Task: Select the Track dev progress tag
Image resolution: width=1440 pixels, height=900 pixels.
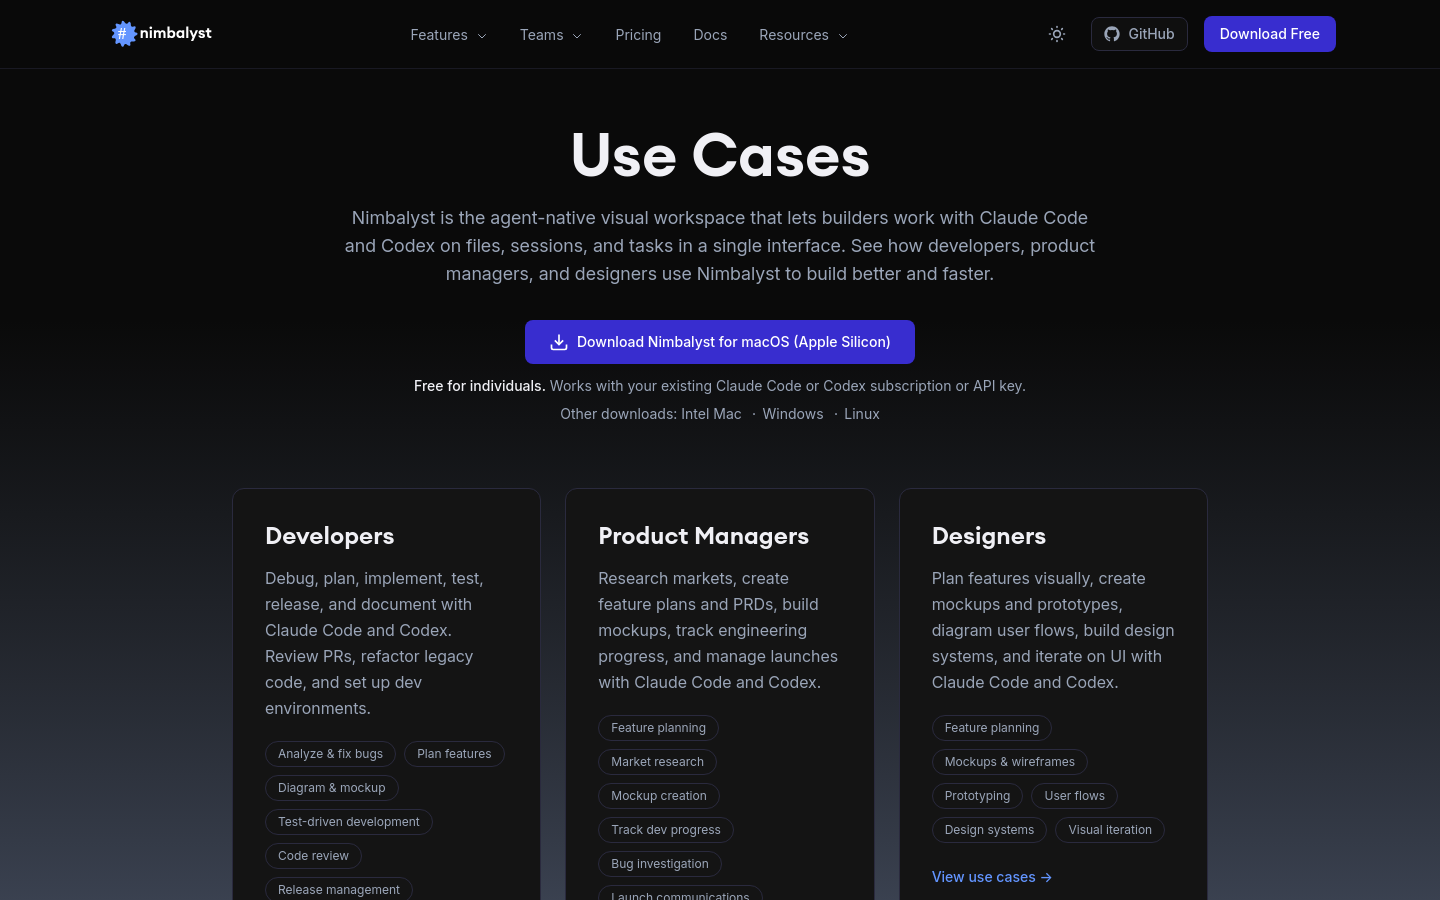Action: point(666,830)
